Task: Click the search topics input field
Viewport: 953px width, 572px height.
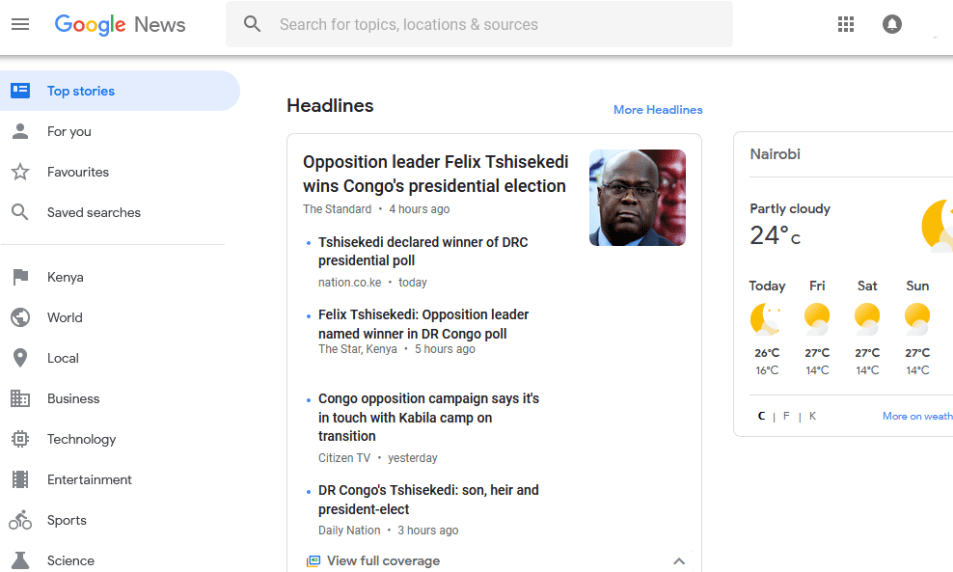Action: (x=479, y=24)
